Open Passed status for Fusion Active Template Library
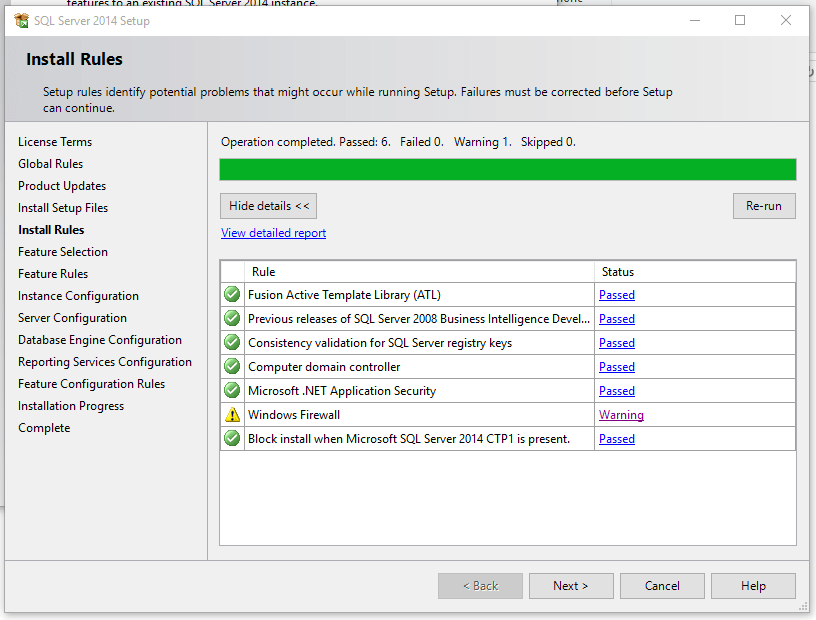 coord(617,295)
